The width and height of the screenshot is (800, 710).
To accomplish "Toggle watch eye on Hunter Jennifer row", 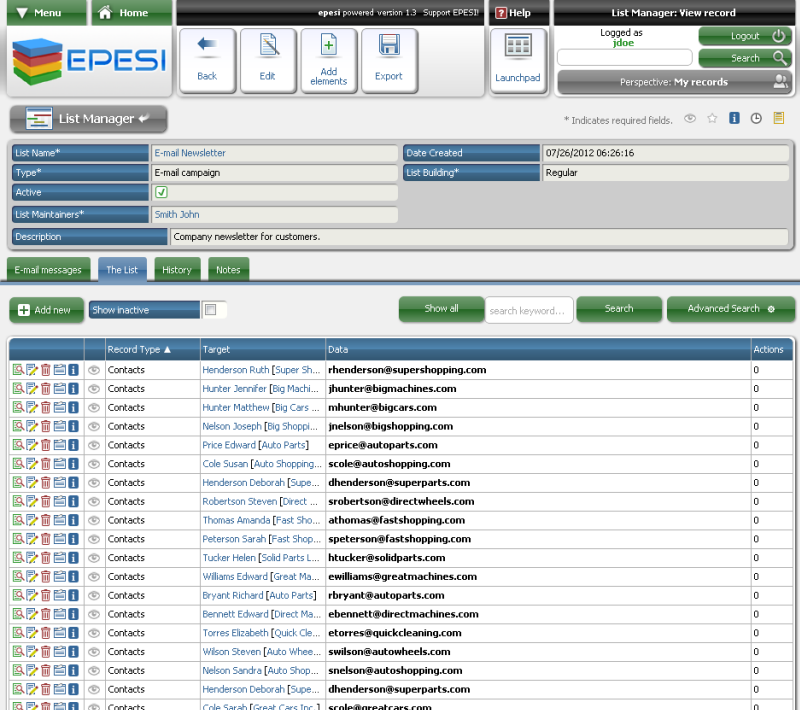I will tap(94, 389).
